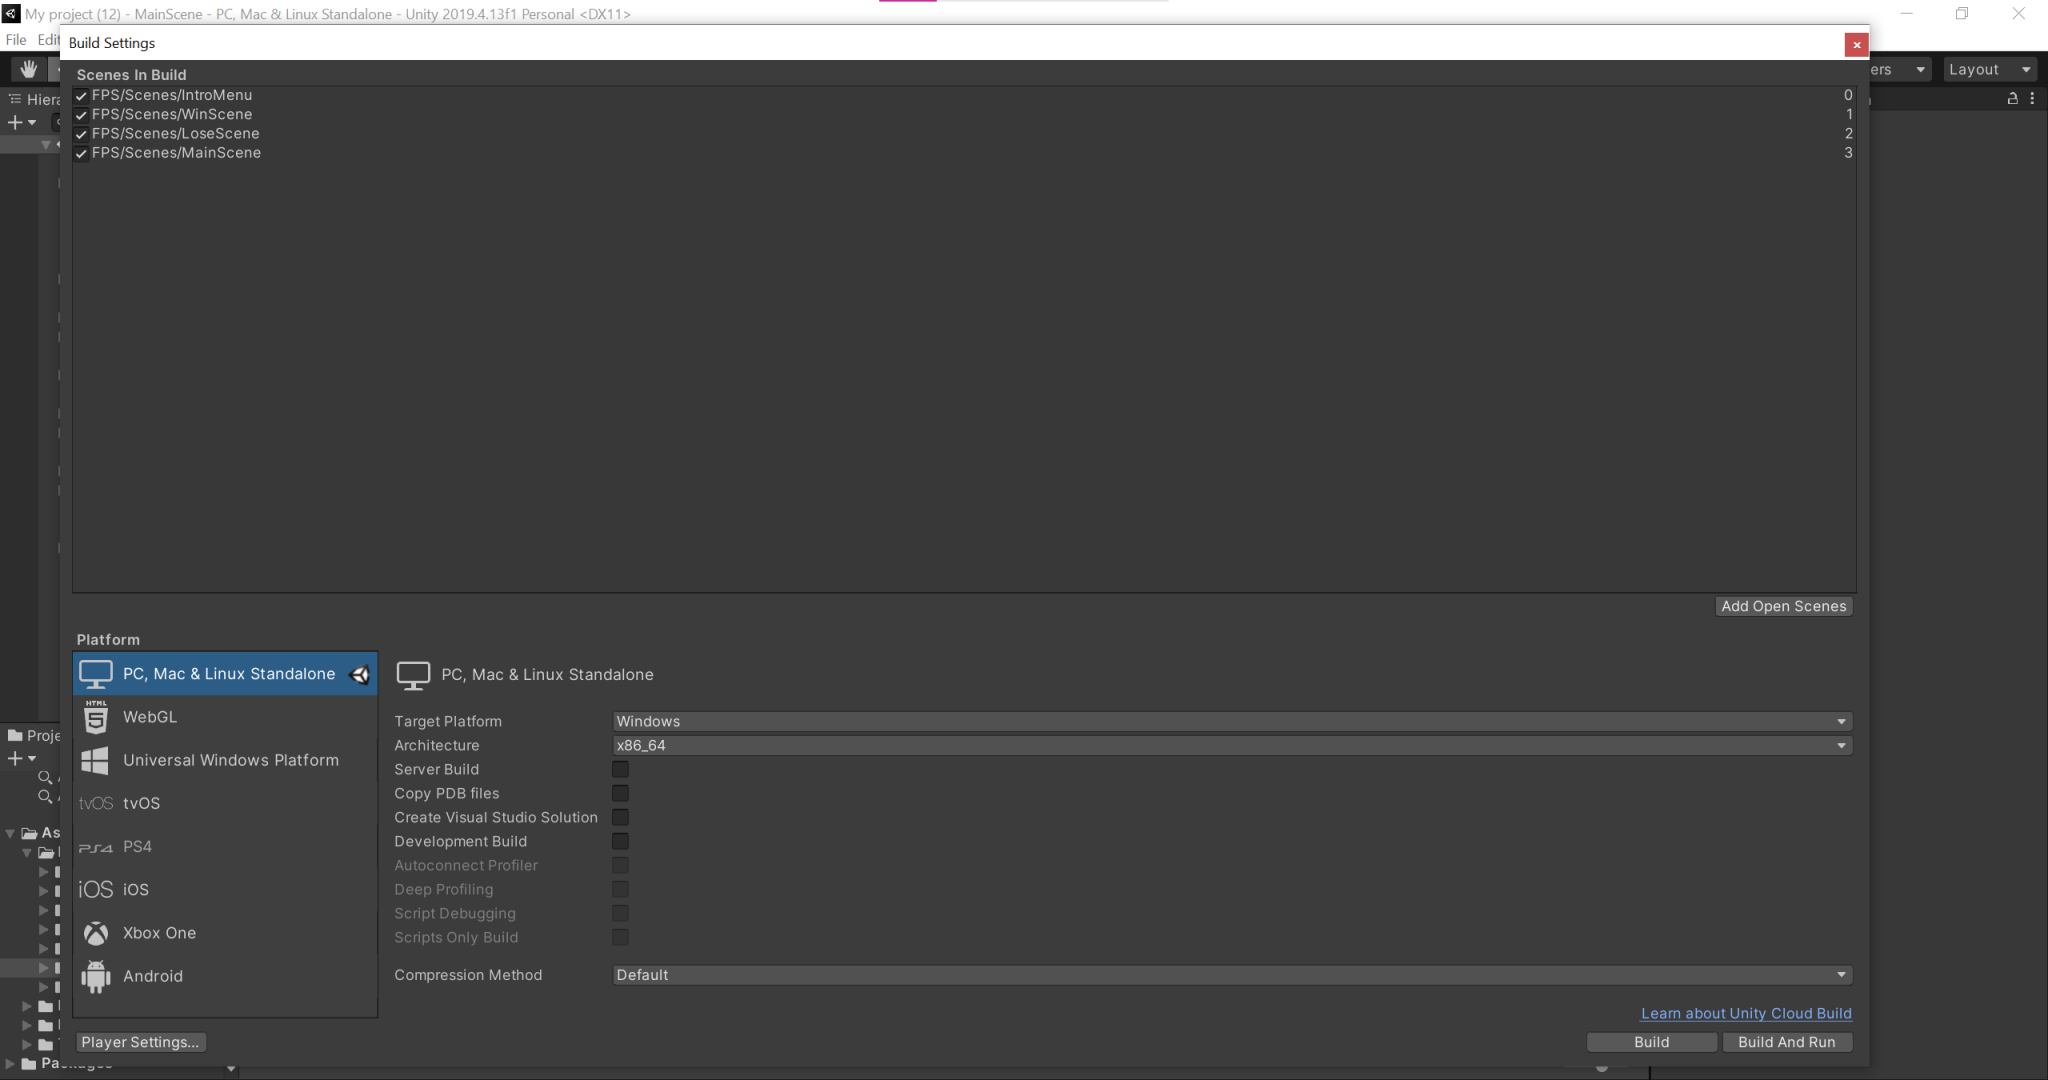Open the Learn about Unity Cloud Build link

[x=1745, y=1013]
